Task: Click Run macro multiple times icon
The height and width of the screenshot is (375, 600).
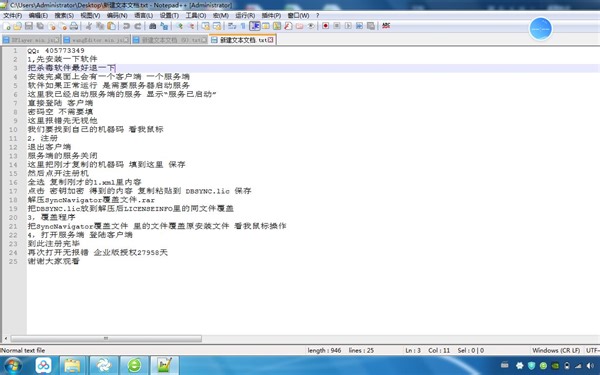Action: (x=359, y=26)
